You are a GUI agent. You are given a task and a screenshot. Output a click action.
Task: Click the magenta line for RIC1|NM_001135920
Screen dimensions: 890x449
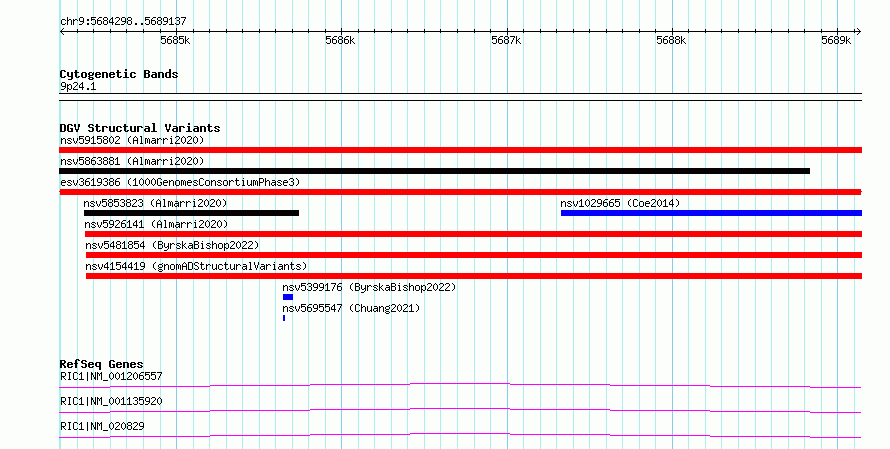(x=460, y=410)
